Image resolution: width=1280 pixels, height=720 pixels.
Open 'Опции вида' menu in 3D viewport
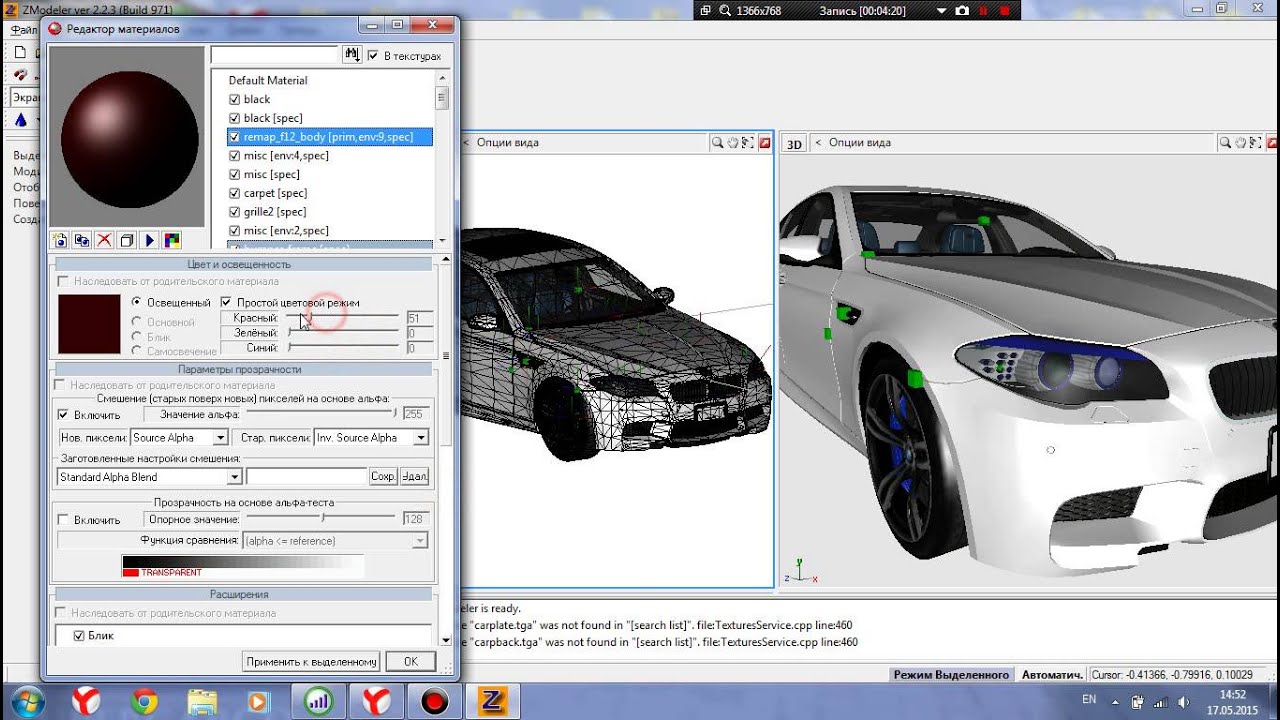tap(859, 143)
